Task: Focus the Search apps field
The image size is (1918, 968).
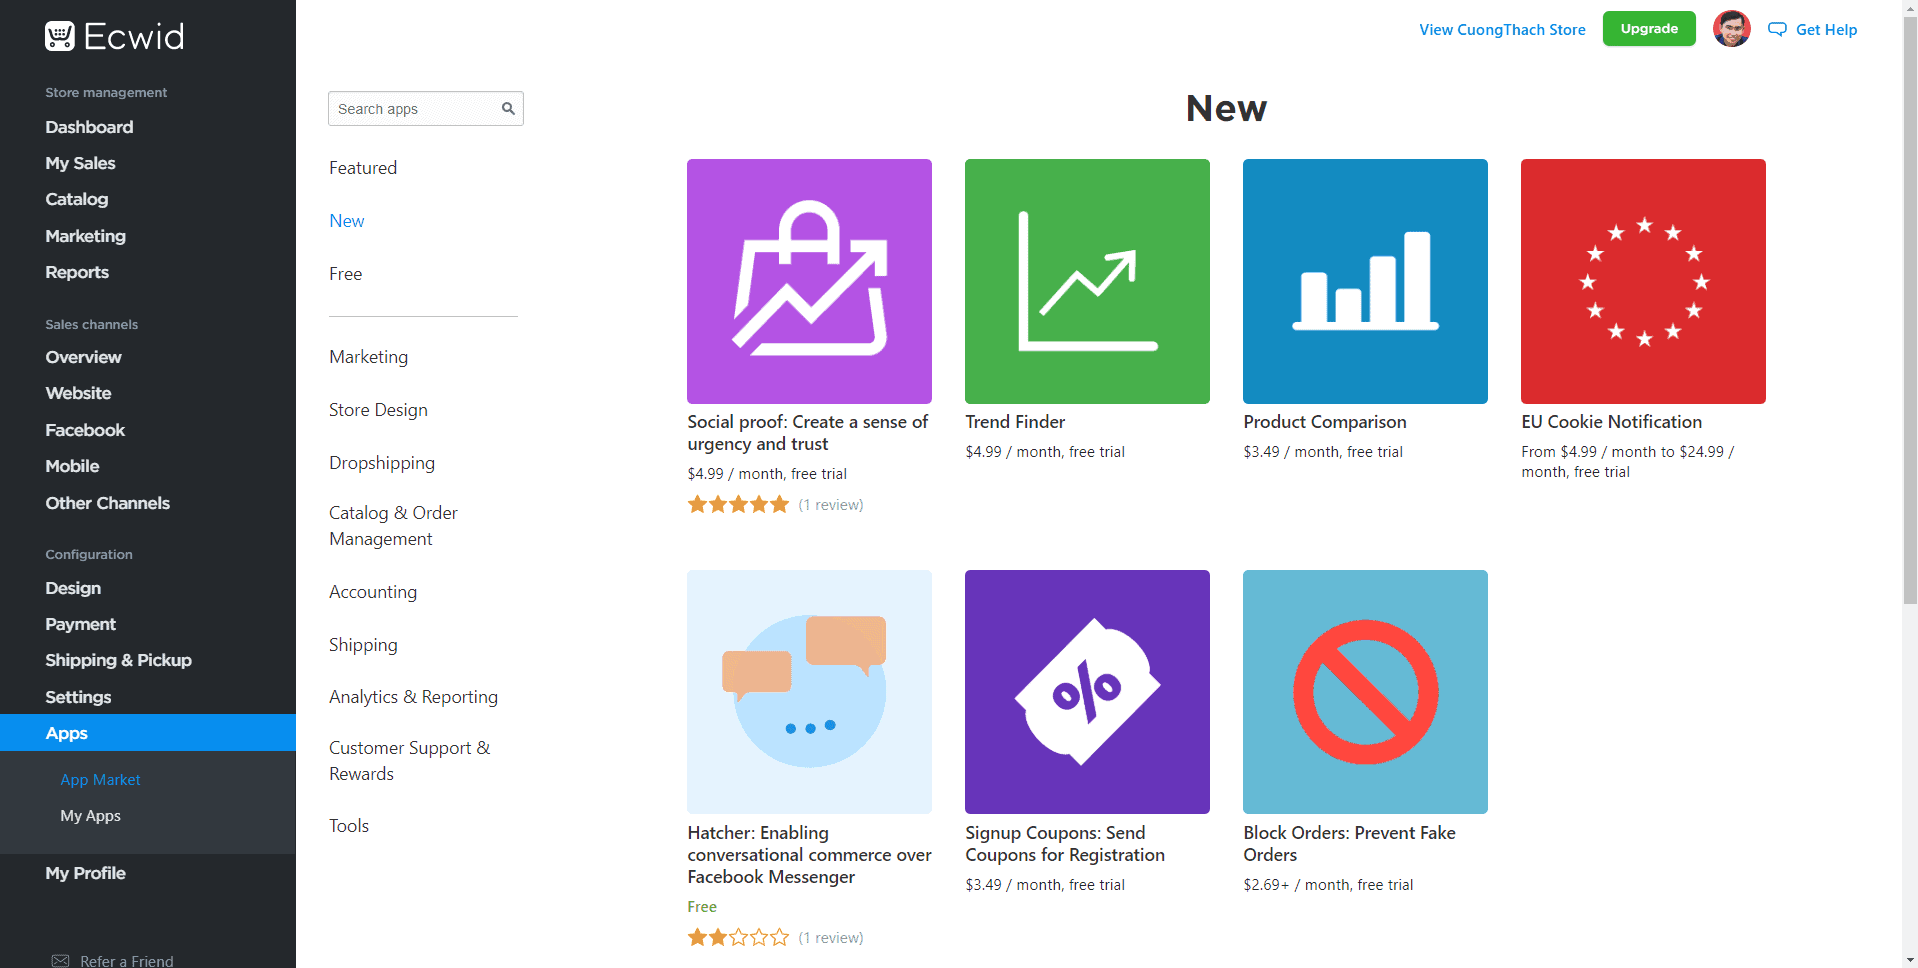Action: coord(426,109)
